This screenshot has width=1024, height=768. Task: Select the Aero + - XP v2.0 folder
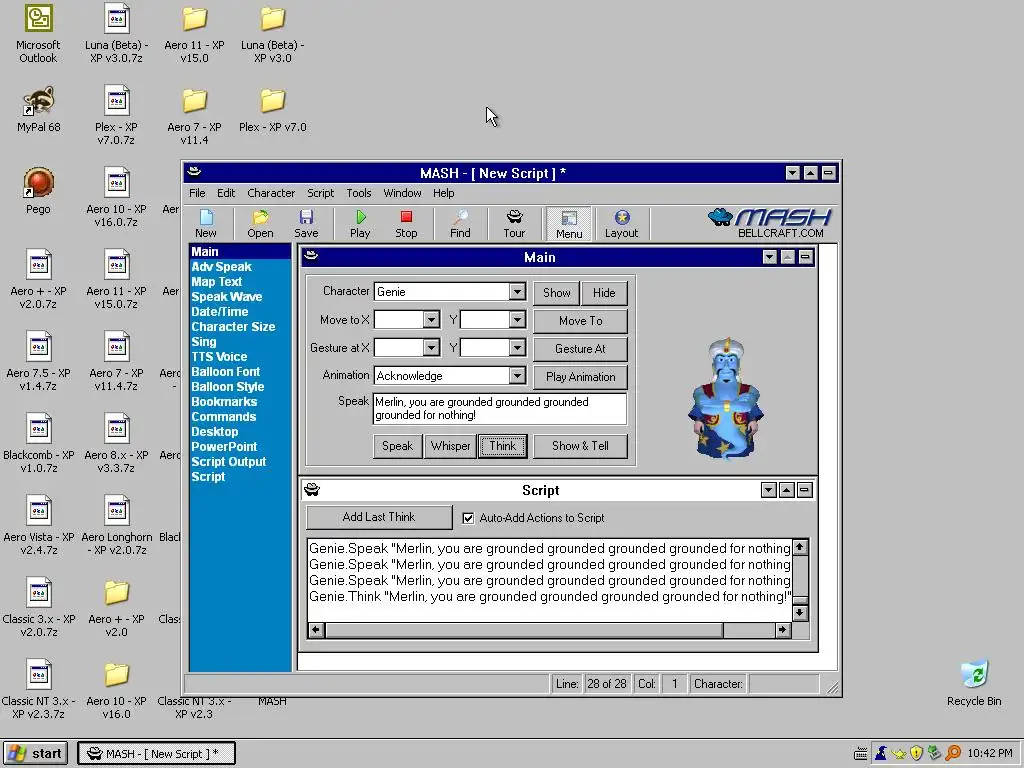click(116, 607)
